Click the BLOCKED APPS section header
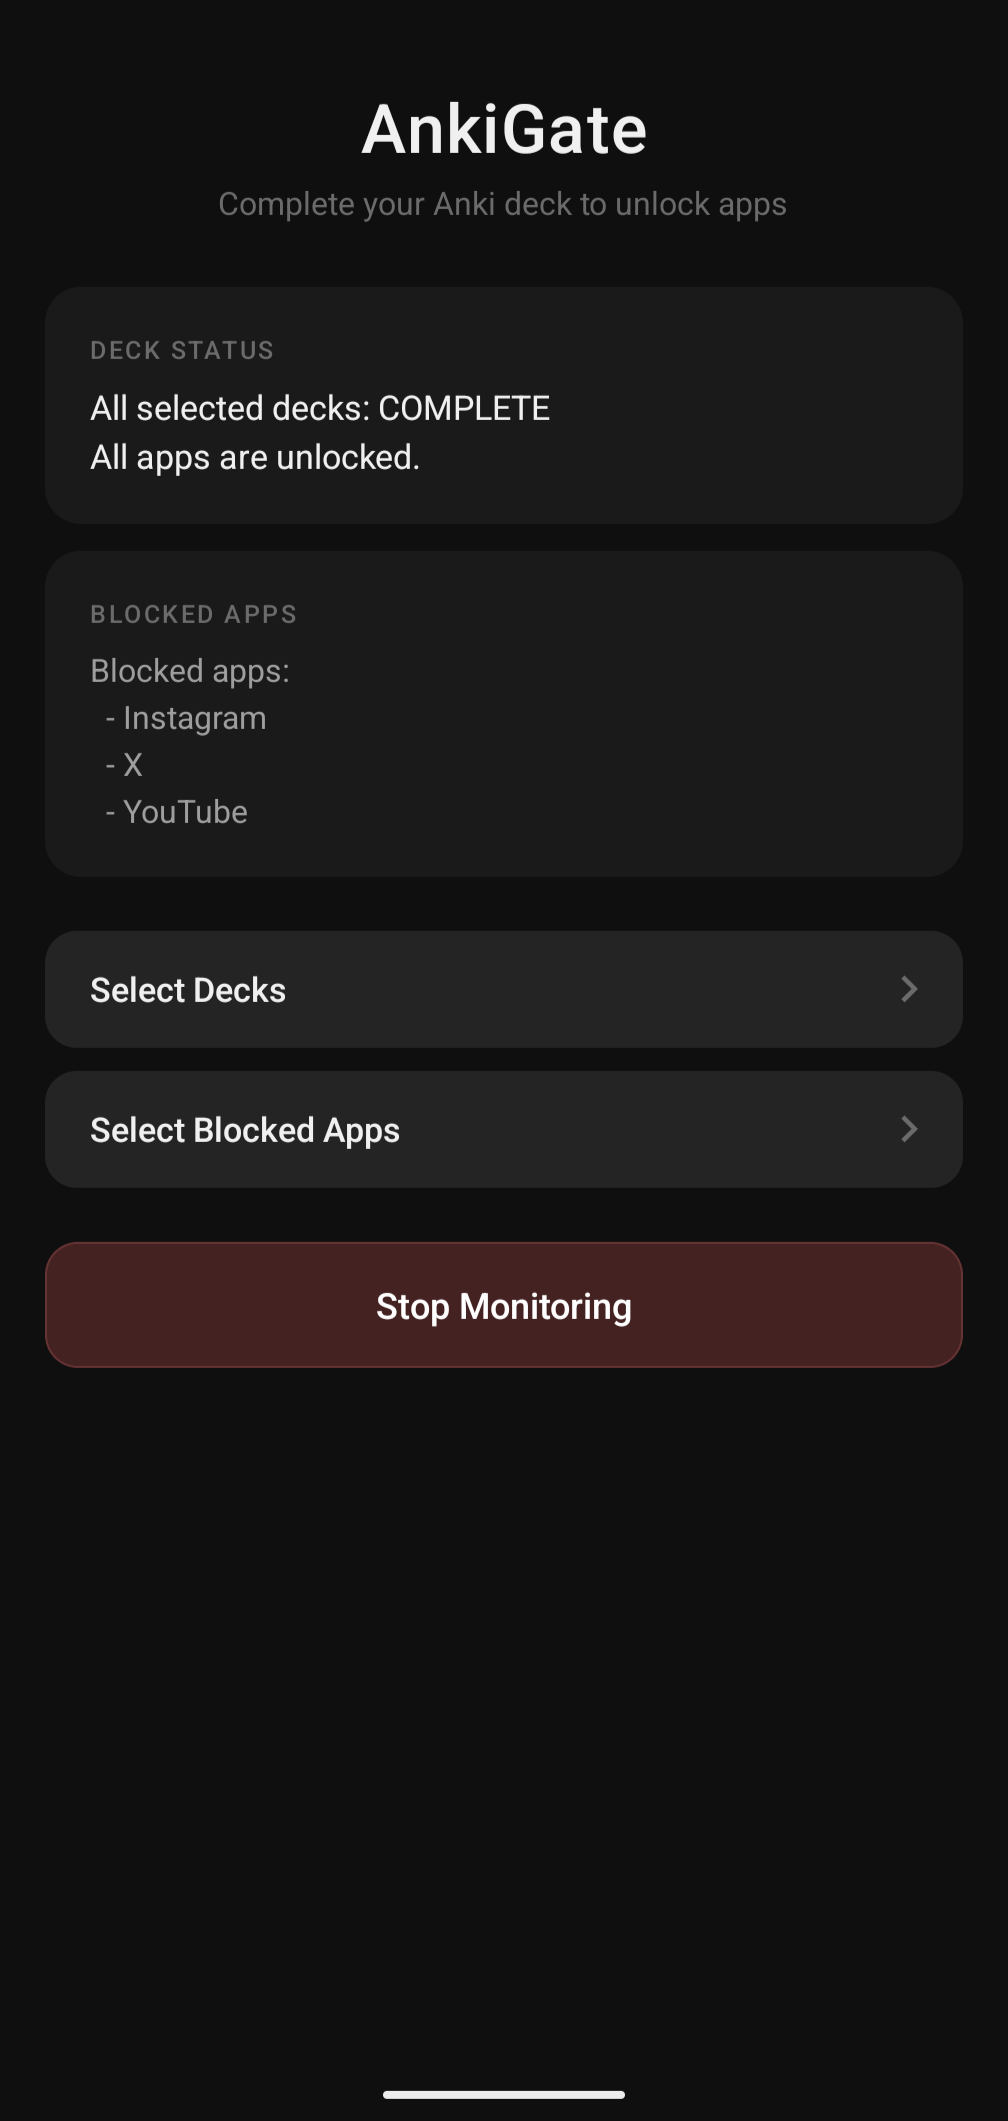Screen dimensions: 1008x2121 coord(193,614)
